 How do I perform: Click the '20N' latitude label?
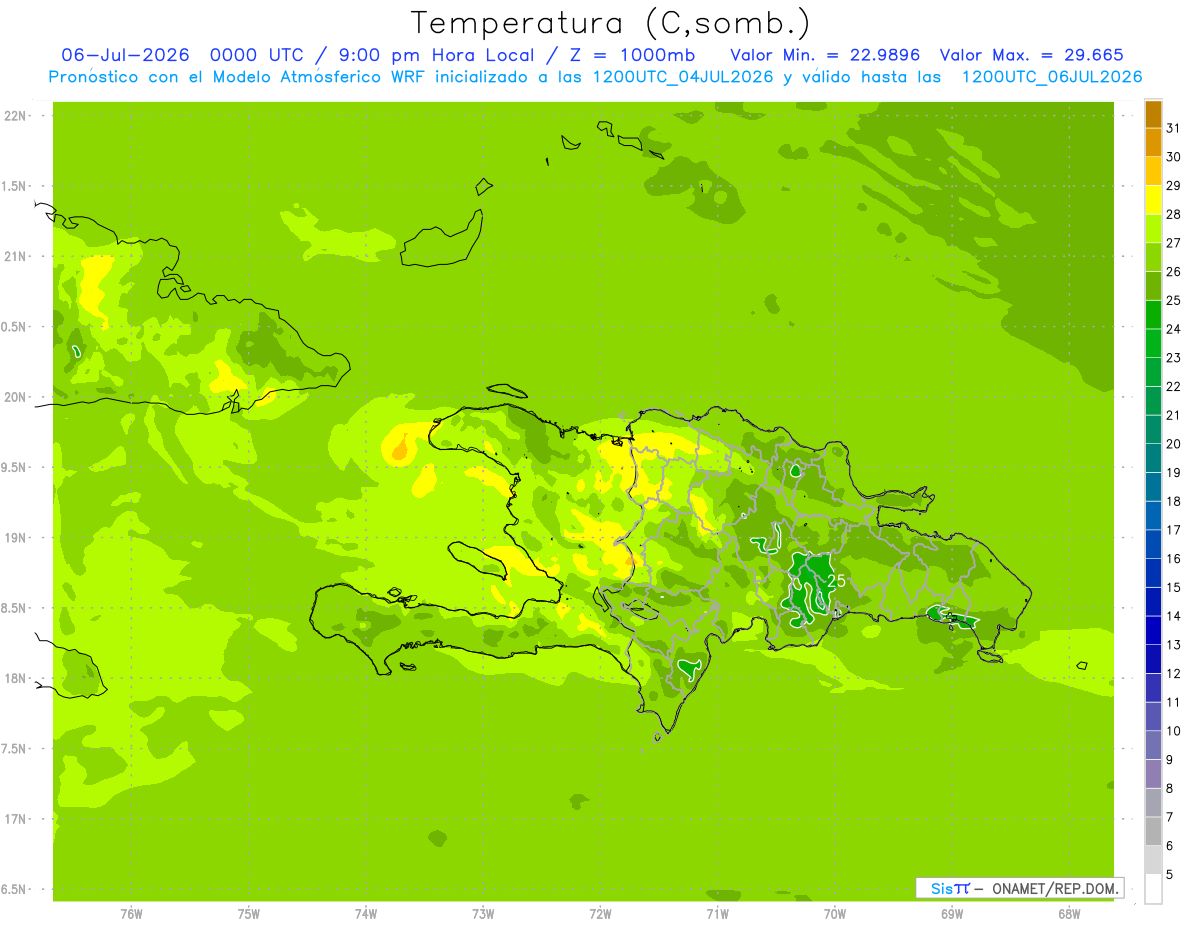(15, 397)
